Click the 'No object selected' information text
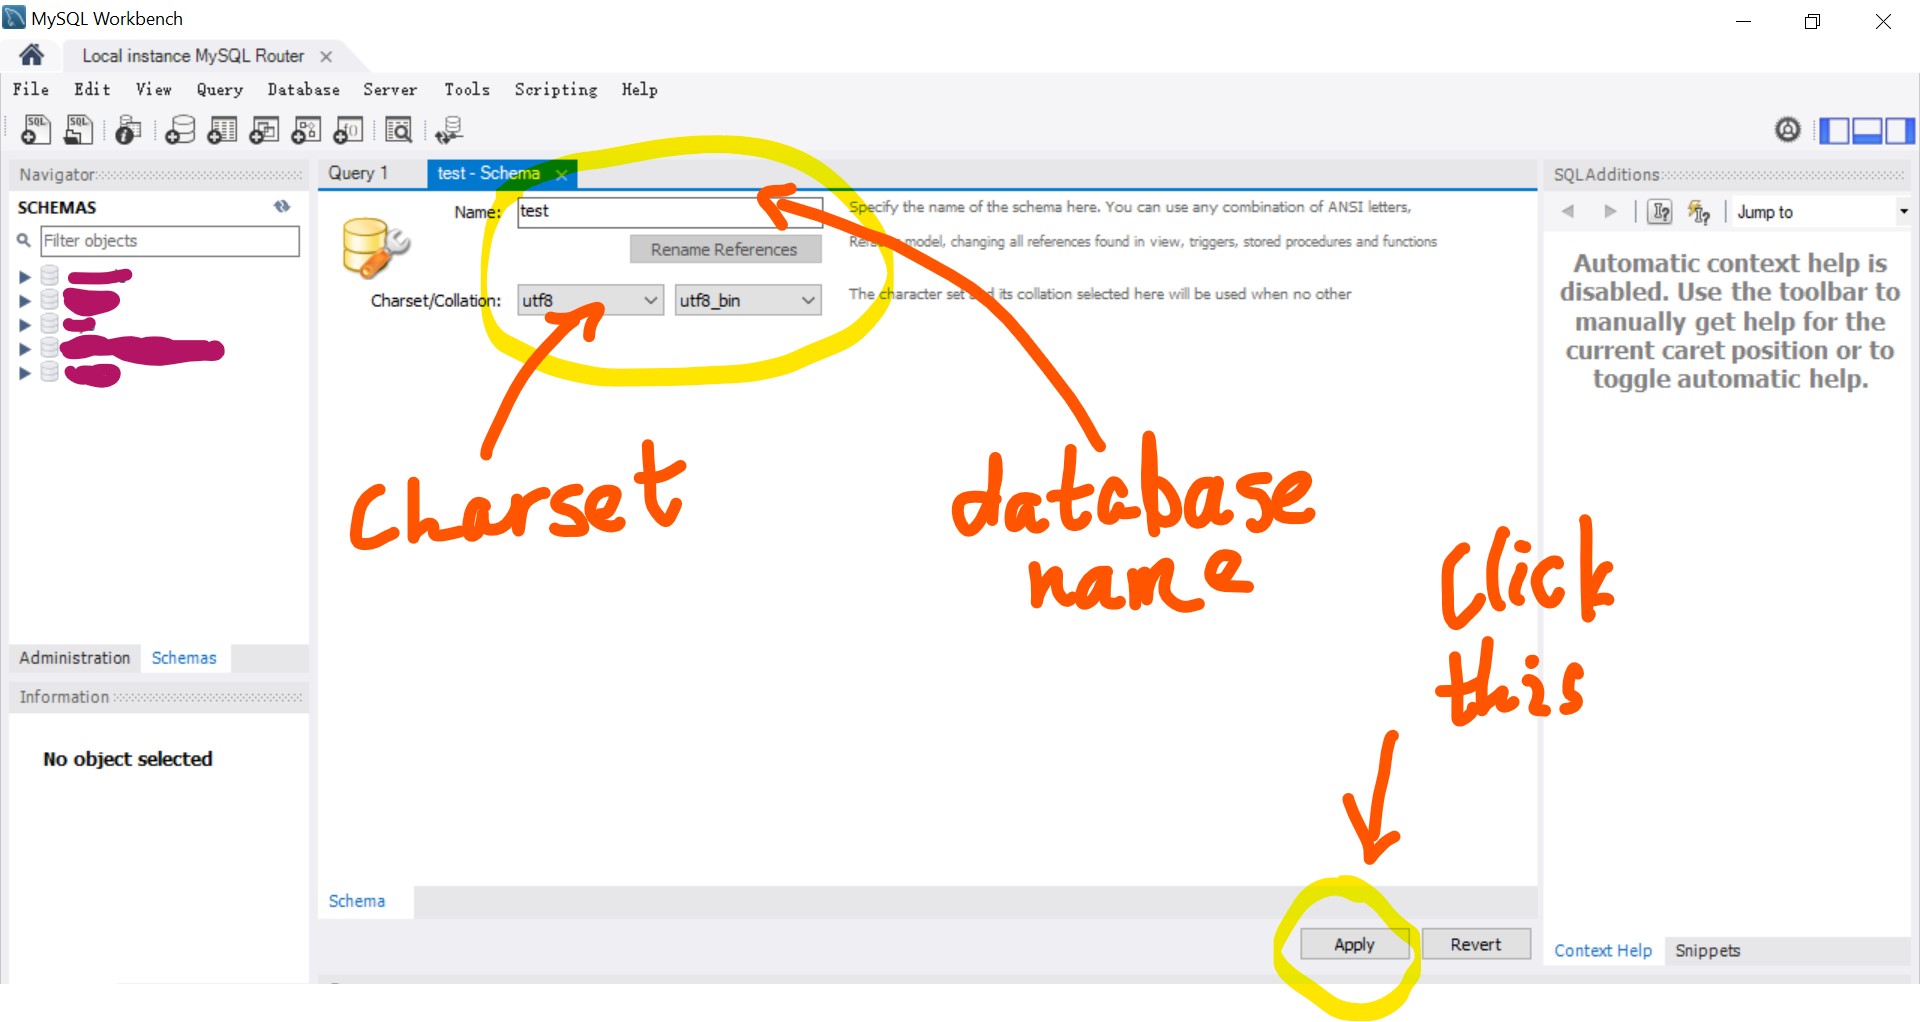 tap(128, 759)
